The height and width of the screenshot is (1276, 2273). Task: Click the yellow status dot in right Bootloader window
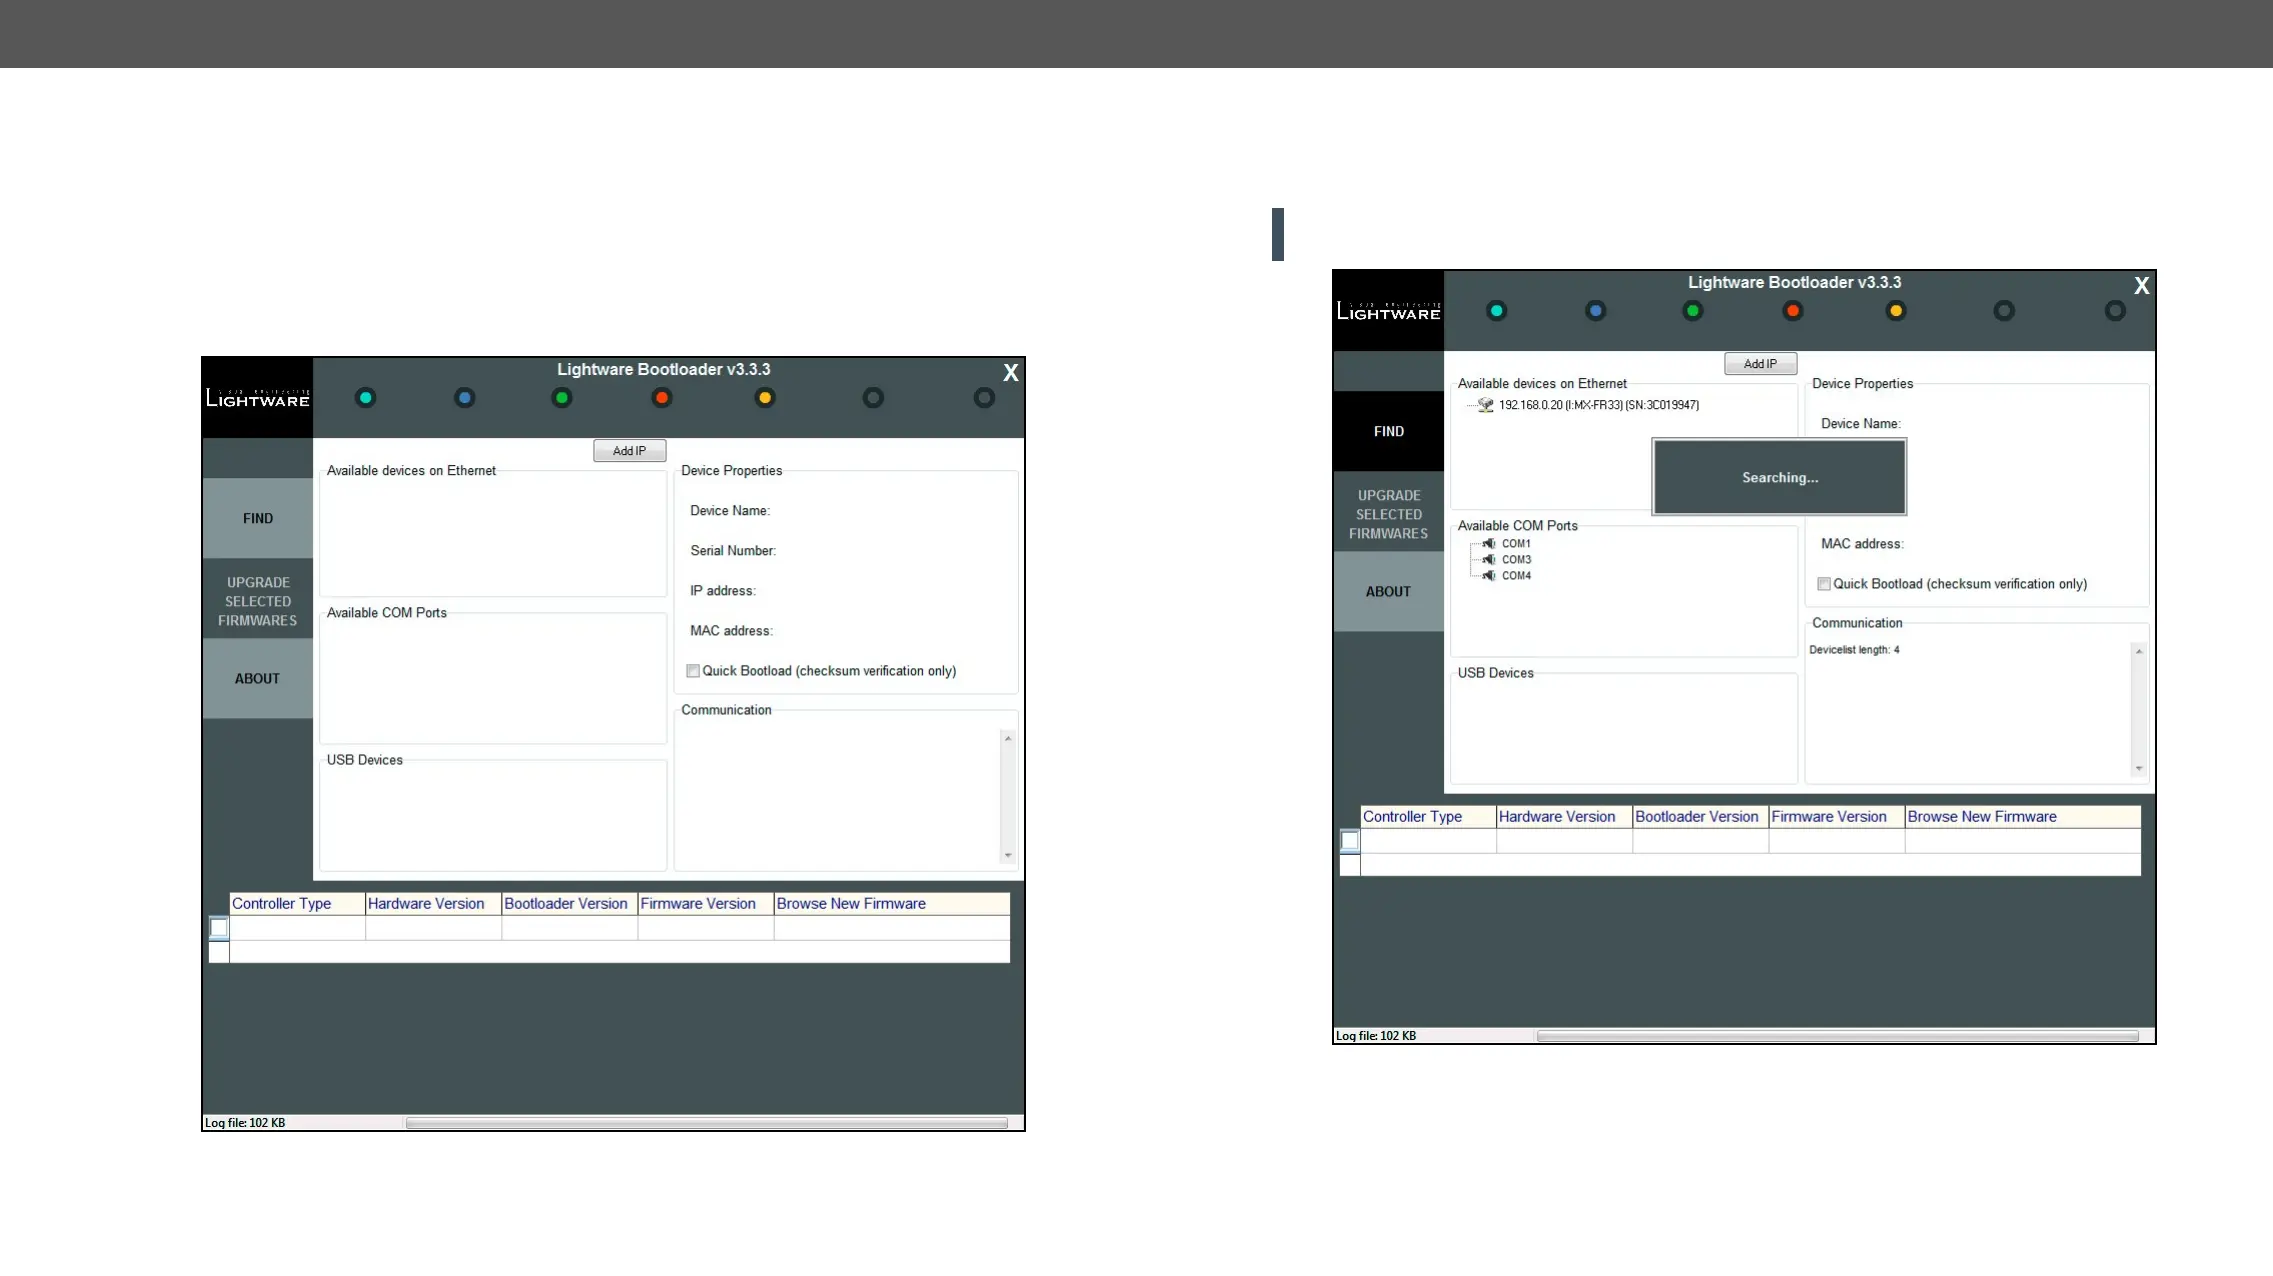[x=1896, y=311]
